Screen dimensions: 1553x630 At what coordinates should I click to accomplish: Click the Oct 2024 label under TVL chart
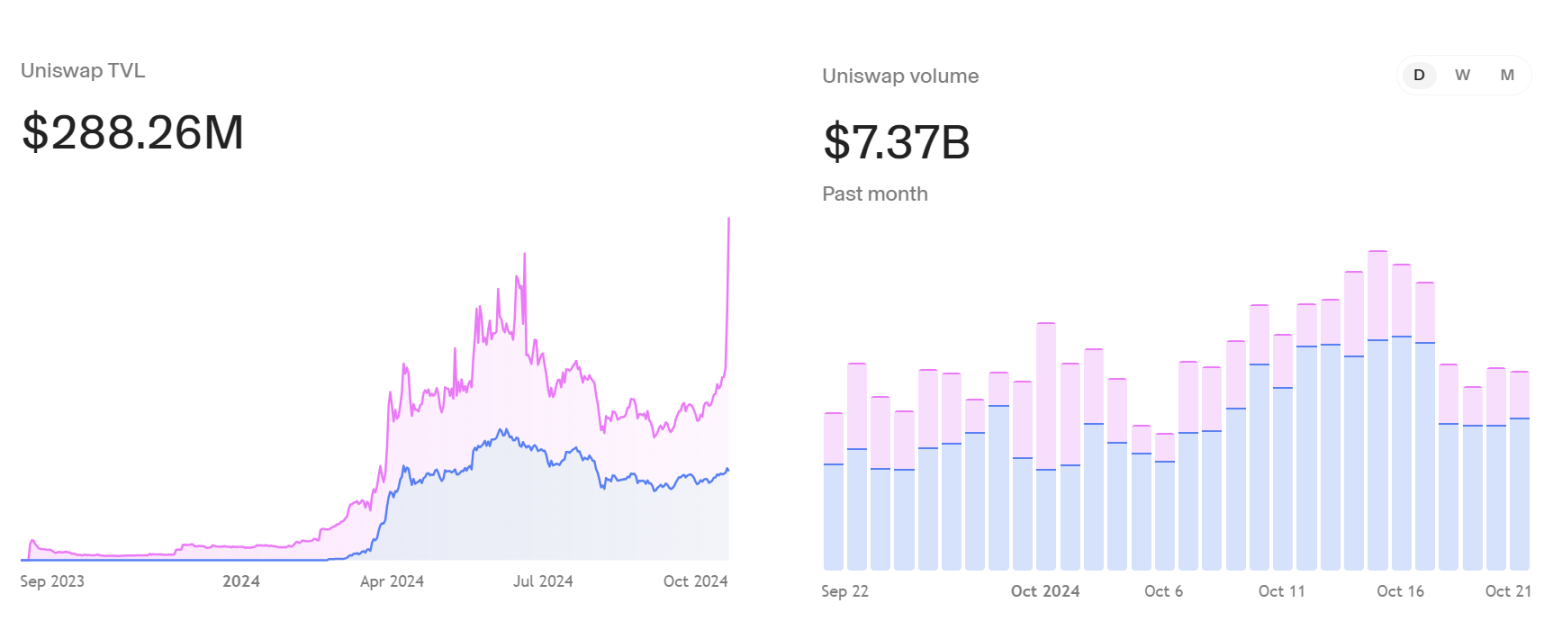694,580
